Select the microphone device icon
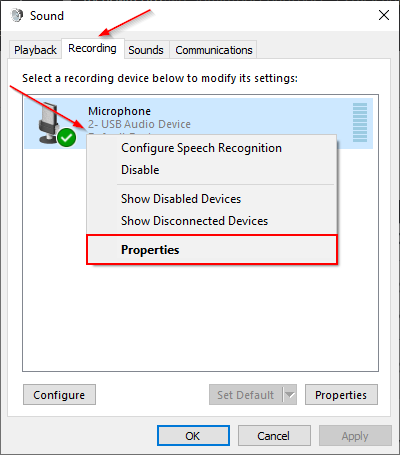 click(x=50, y=123)
